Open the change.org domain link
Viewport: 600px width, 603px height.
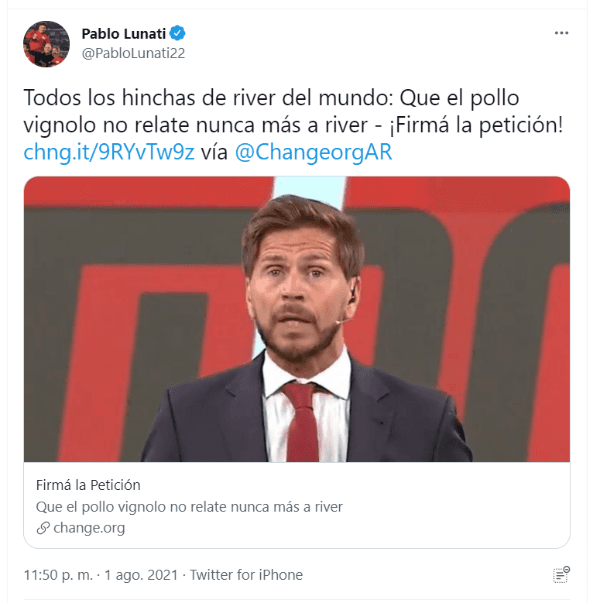pos(89,528)
